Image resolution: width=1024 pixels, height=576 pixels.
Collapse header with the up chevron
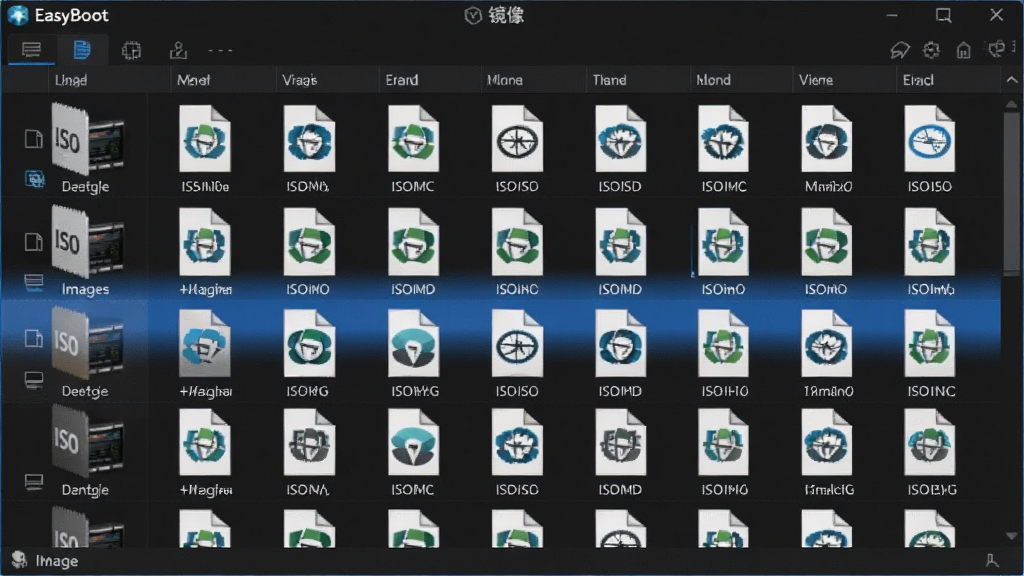coord(1012,80)
